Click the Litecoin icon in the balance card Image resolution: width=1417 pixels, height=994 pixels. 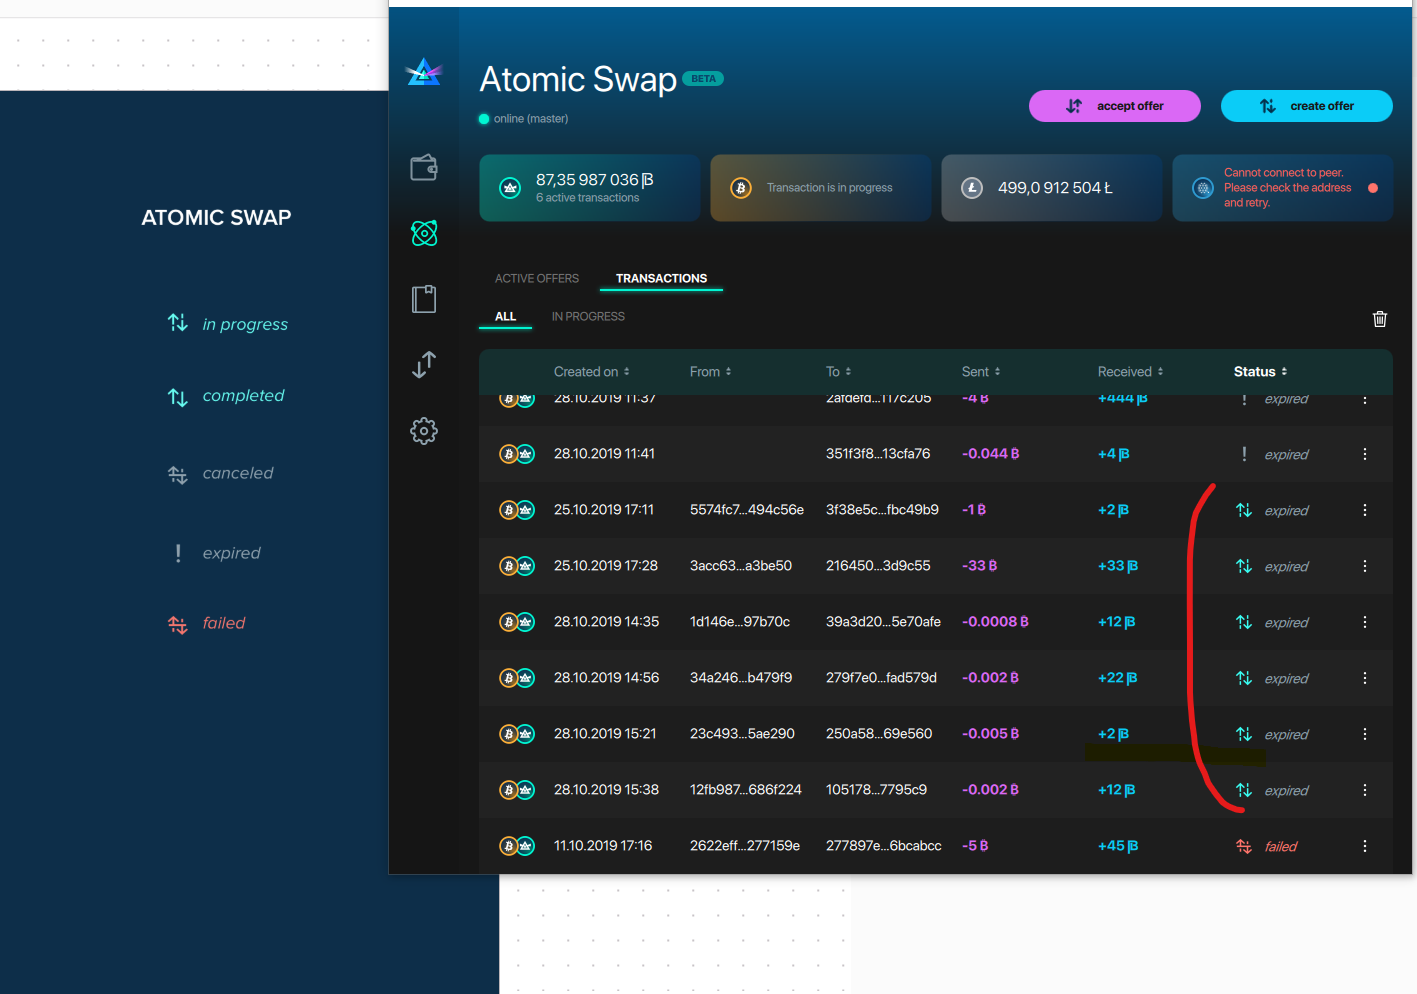pos(971,187)
